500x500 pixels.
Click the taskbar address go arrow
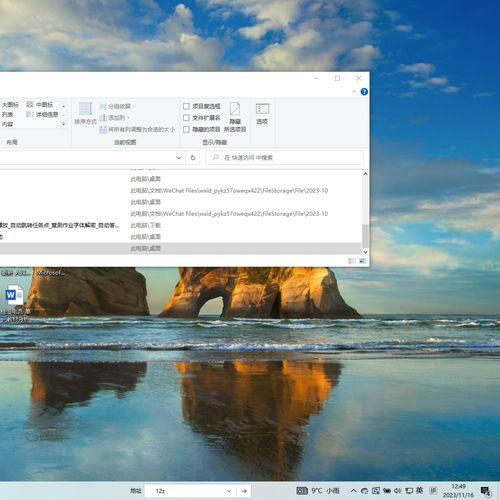pos(244,491)
